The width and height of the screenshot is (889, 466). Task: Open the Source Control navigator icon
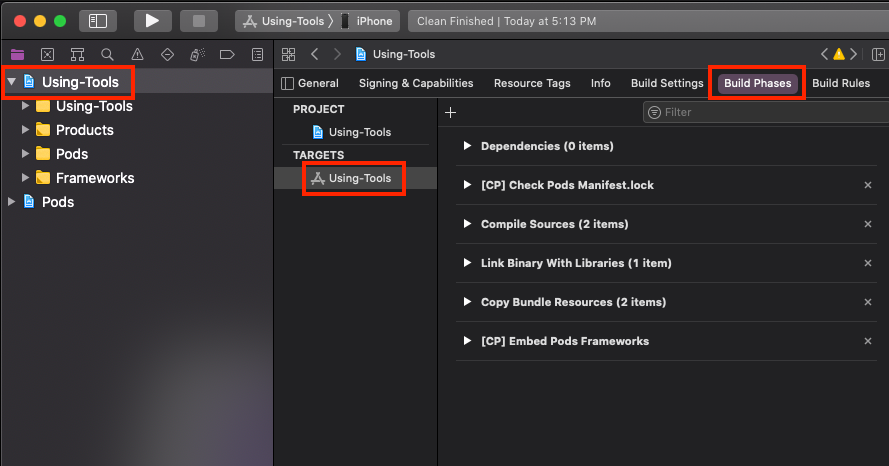(x=48, y=54)
